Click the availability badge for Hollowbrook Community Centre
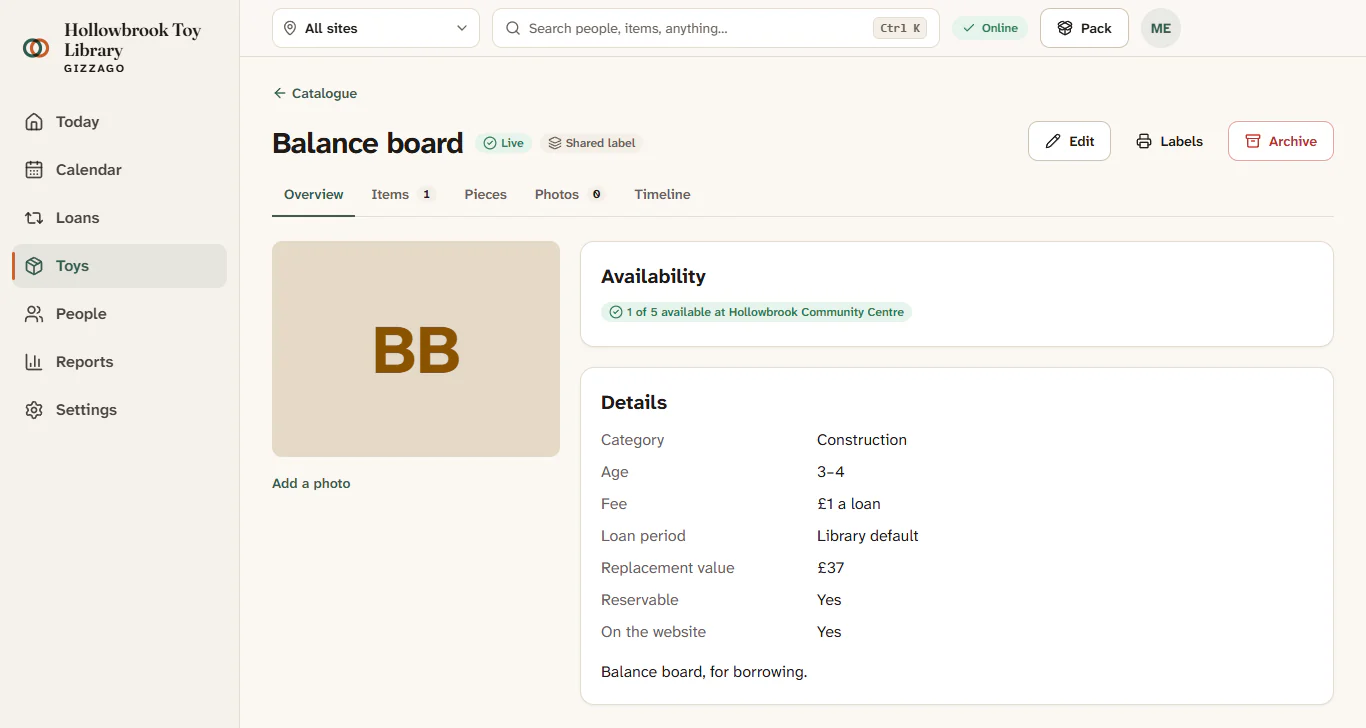This screenshot has width=1366, height=728. click(756, 312)
